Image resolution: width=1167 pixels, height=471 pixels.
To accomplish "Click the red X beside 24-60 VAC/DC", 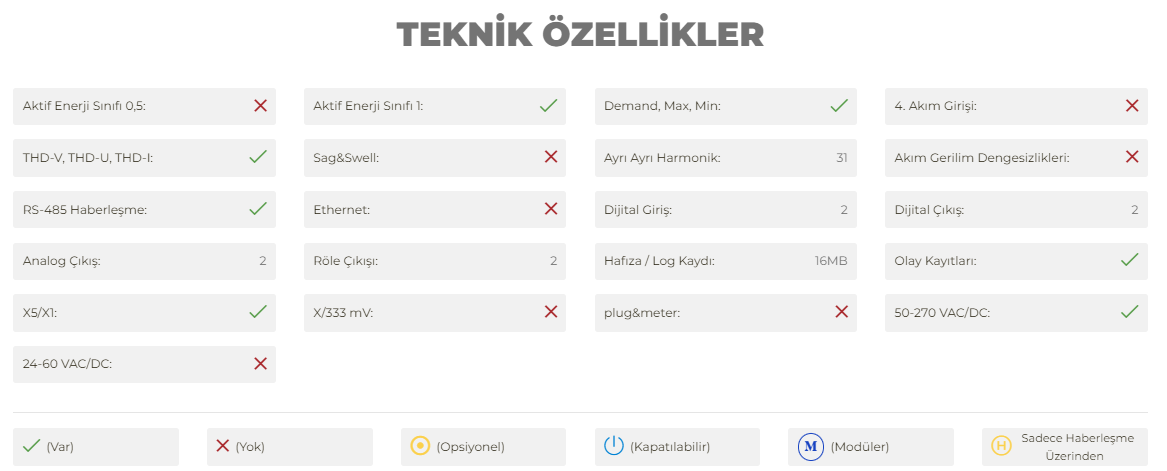I will click(260, 364).
